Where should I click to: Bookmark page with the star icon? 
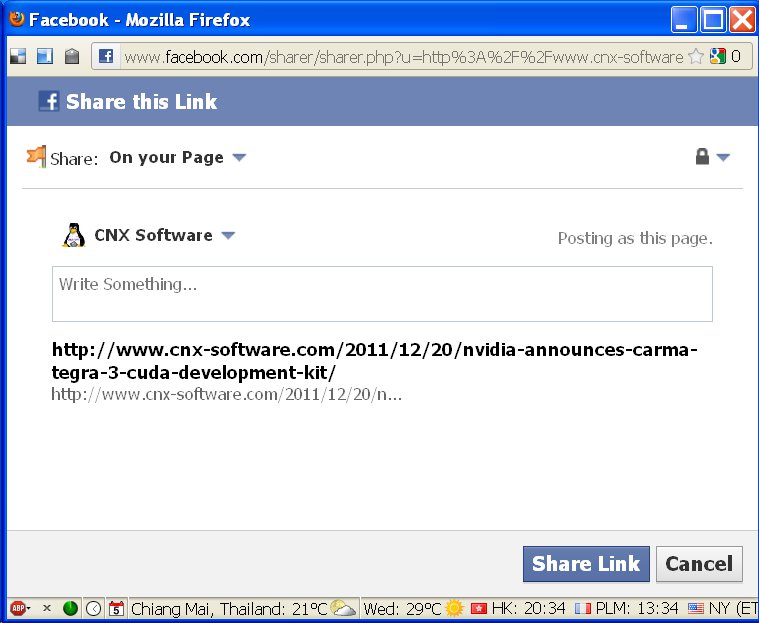(696, 57)
